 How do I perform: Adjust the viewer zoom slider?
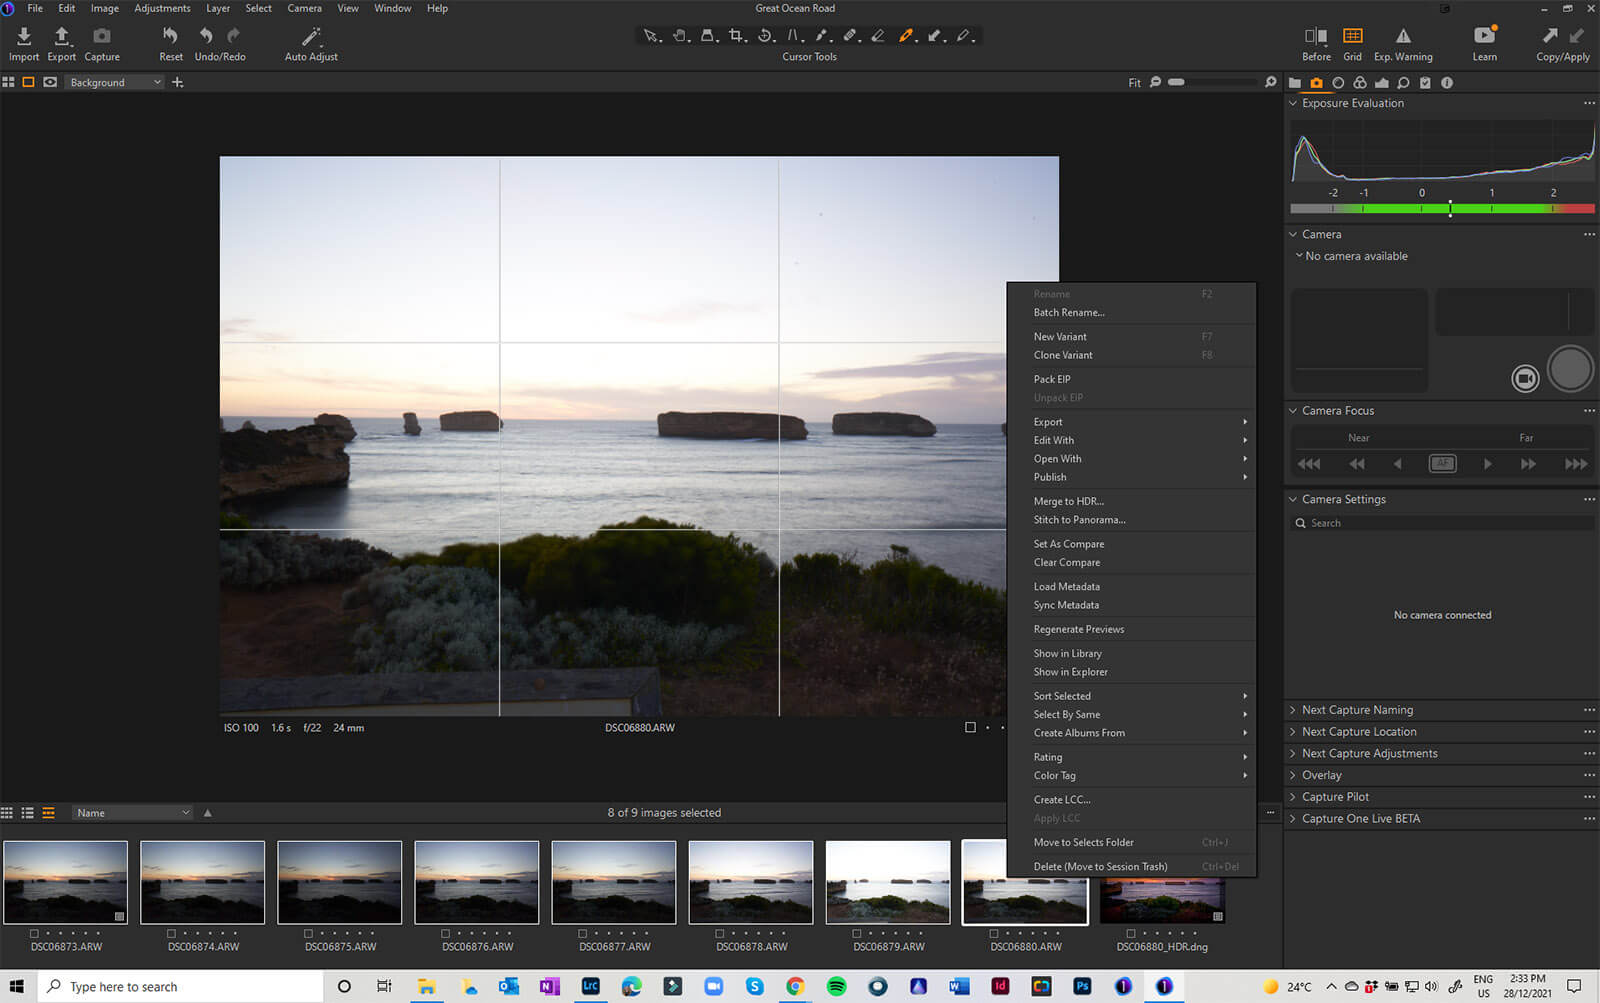[1177, 82]
